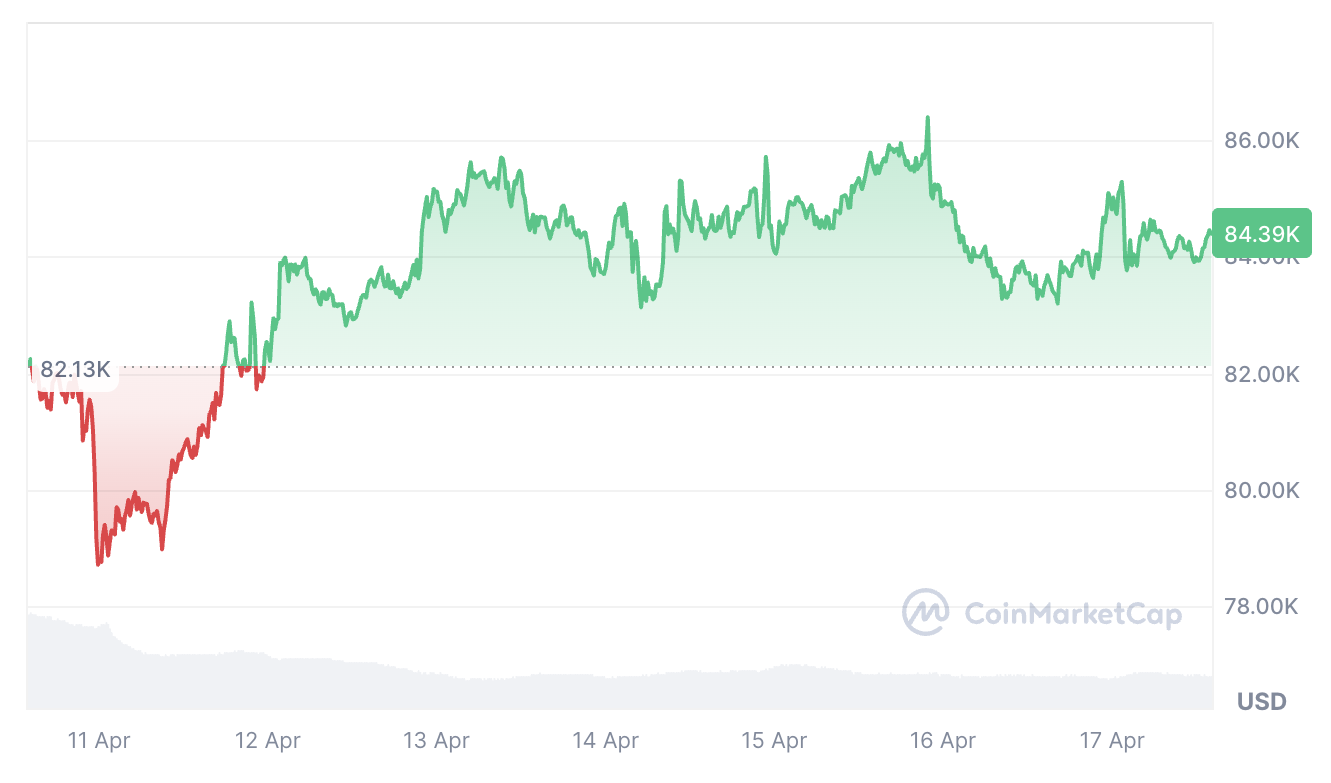Select the 80.00K price axis label
This screenshot has height=783, width=1331.
click(x=1261, y=491)
